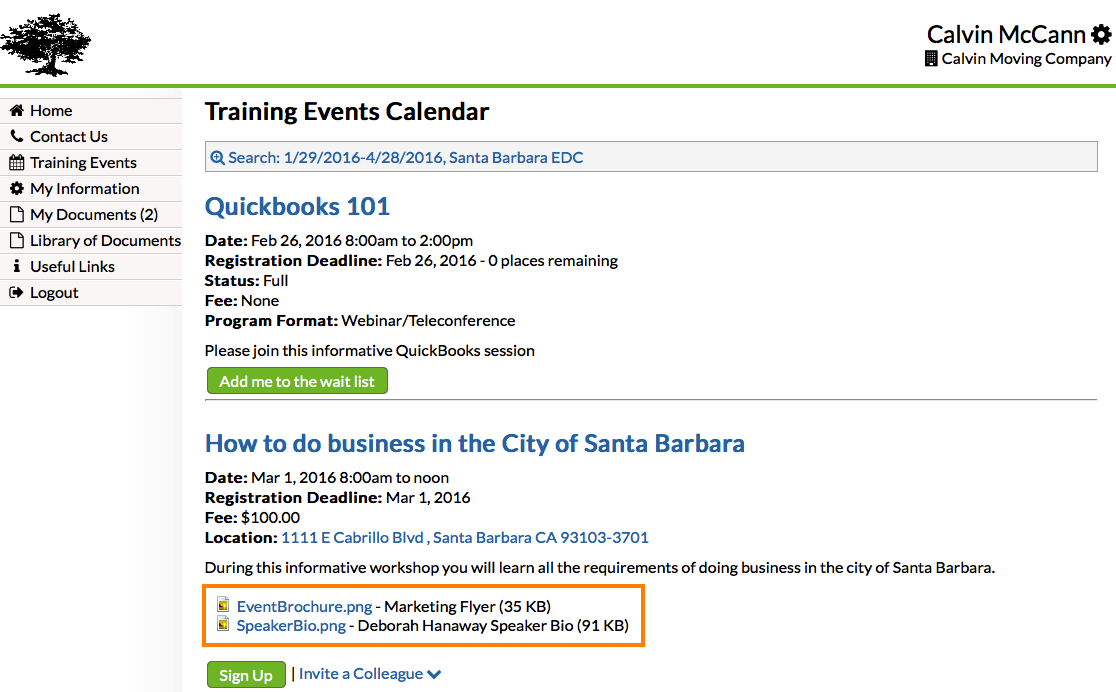Open the Quickbooks 101 event title
The image size is (1116, 692).
click(x=297, y=207)
